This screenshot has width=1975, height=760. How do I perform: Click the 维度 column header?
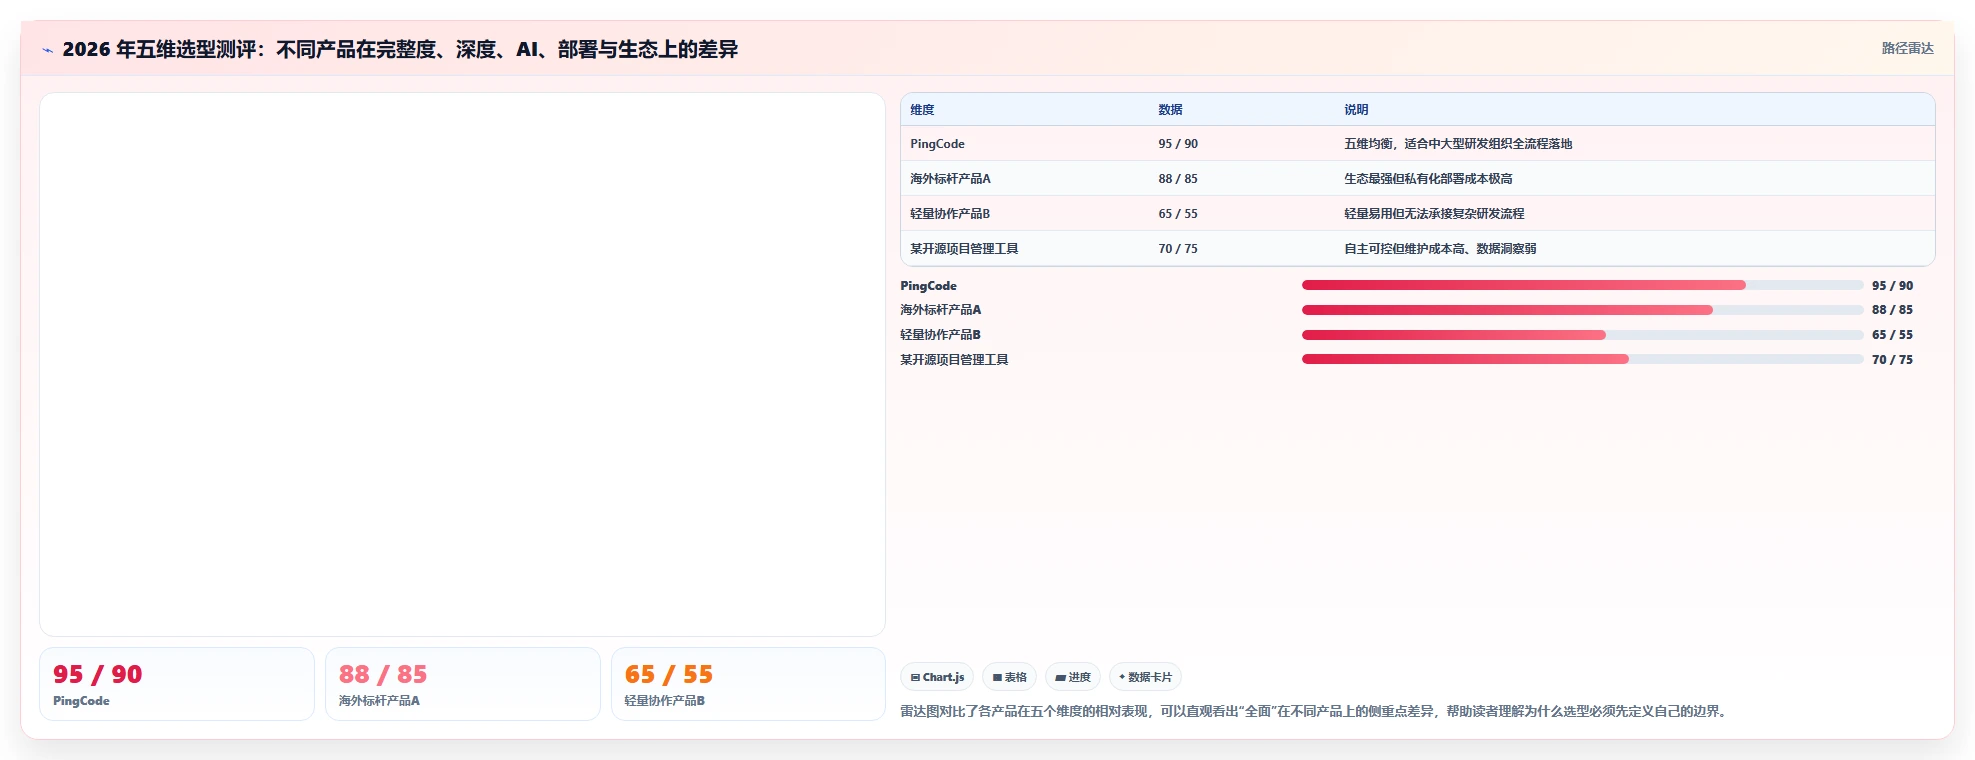tap(922, 110)
